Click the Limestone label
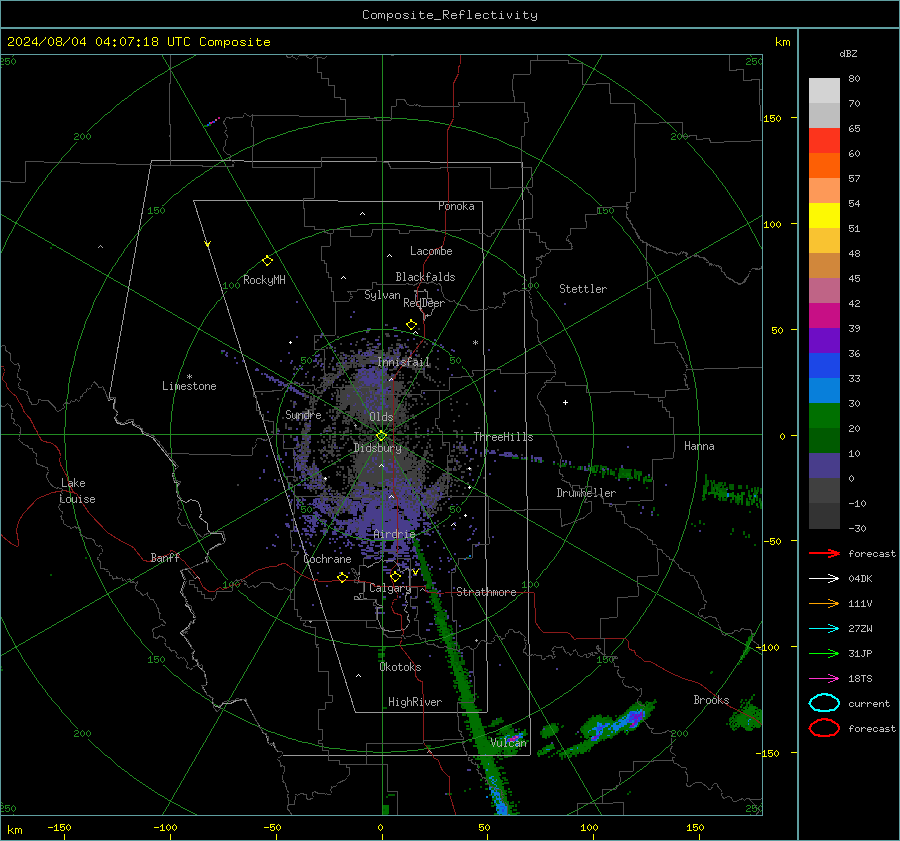The width and height of the screenshot is (900, 841). coord(189,386)
